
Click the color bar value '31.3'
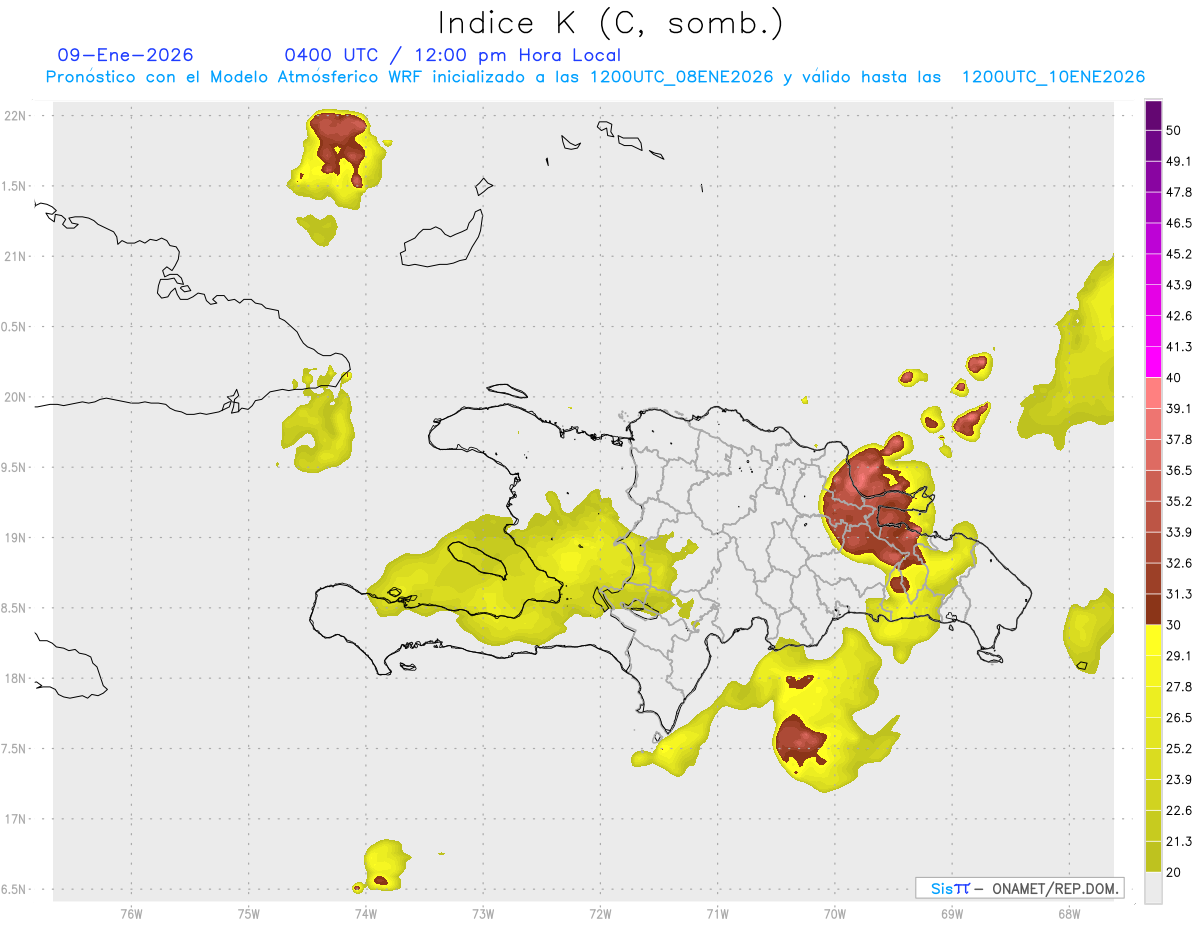tap(1179, 594)
